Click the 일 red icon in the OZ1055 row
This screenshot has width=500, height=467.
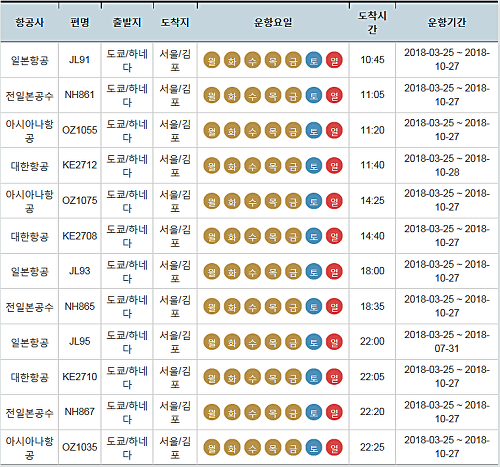coord(334,131)
